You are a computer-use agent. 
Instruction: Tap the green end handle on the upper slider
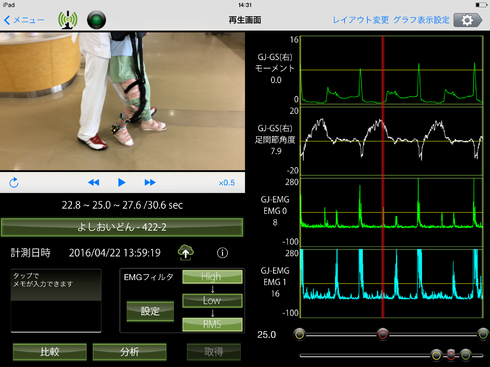pos(483,334)
